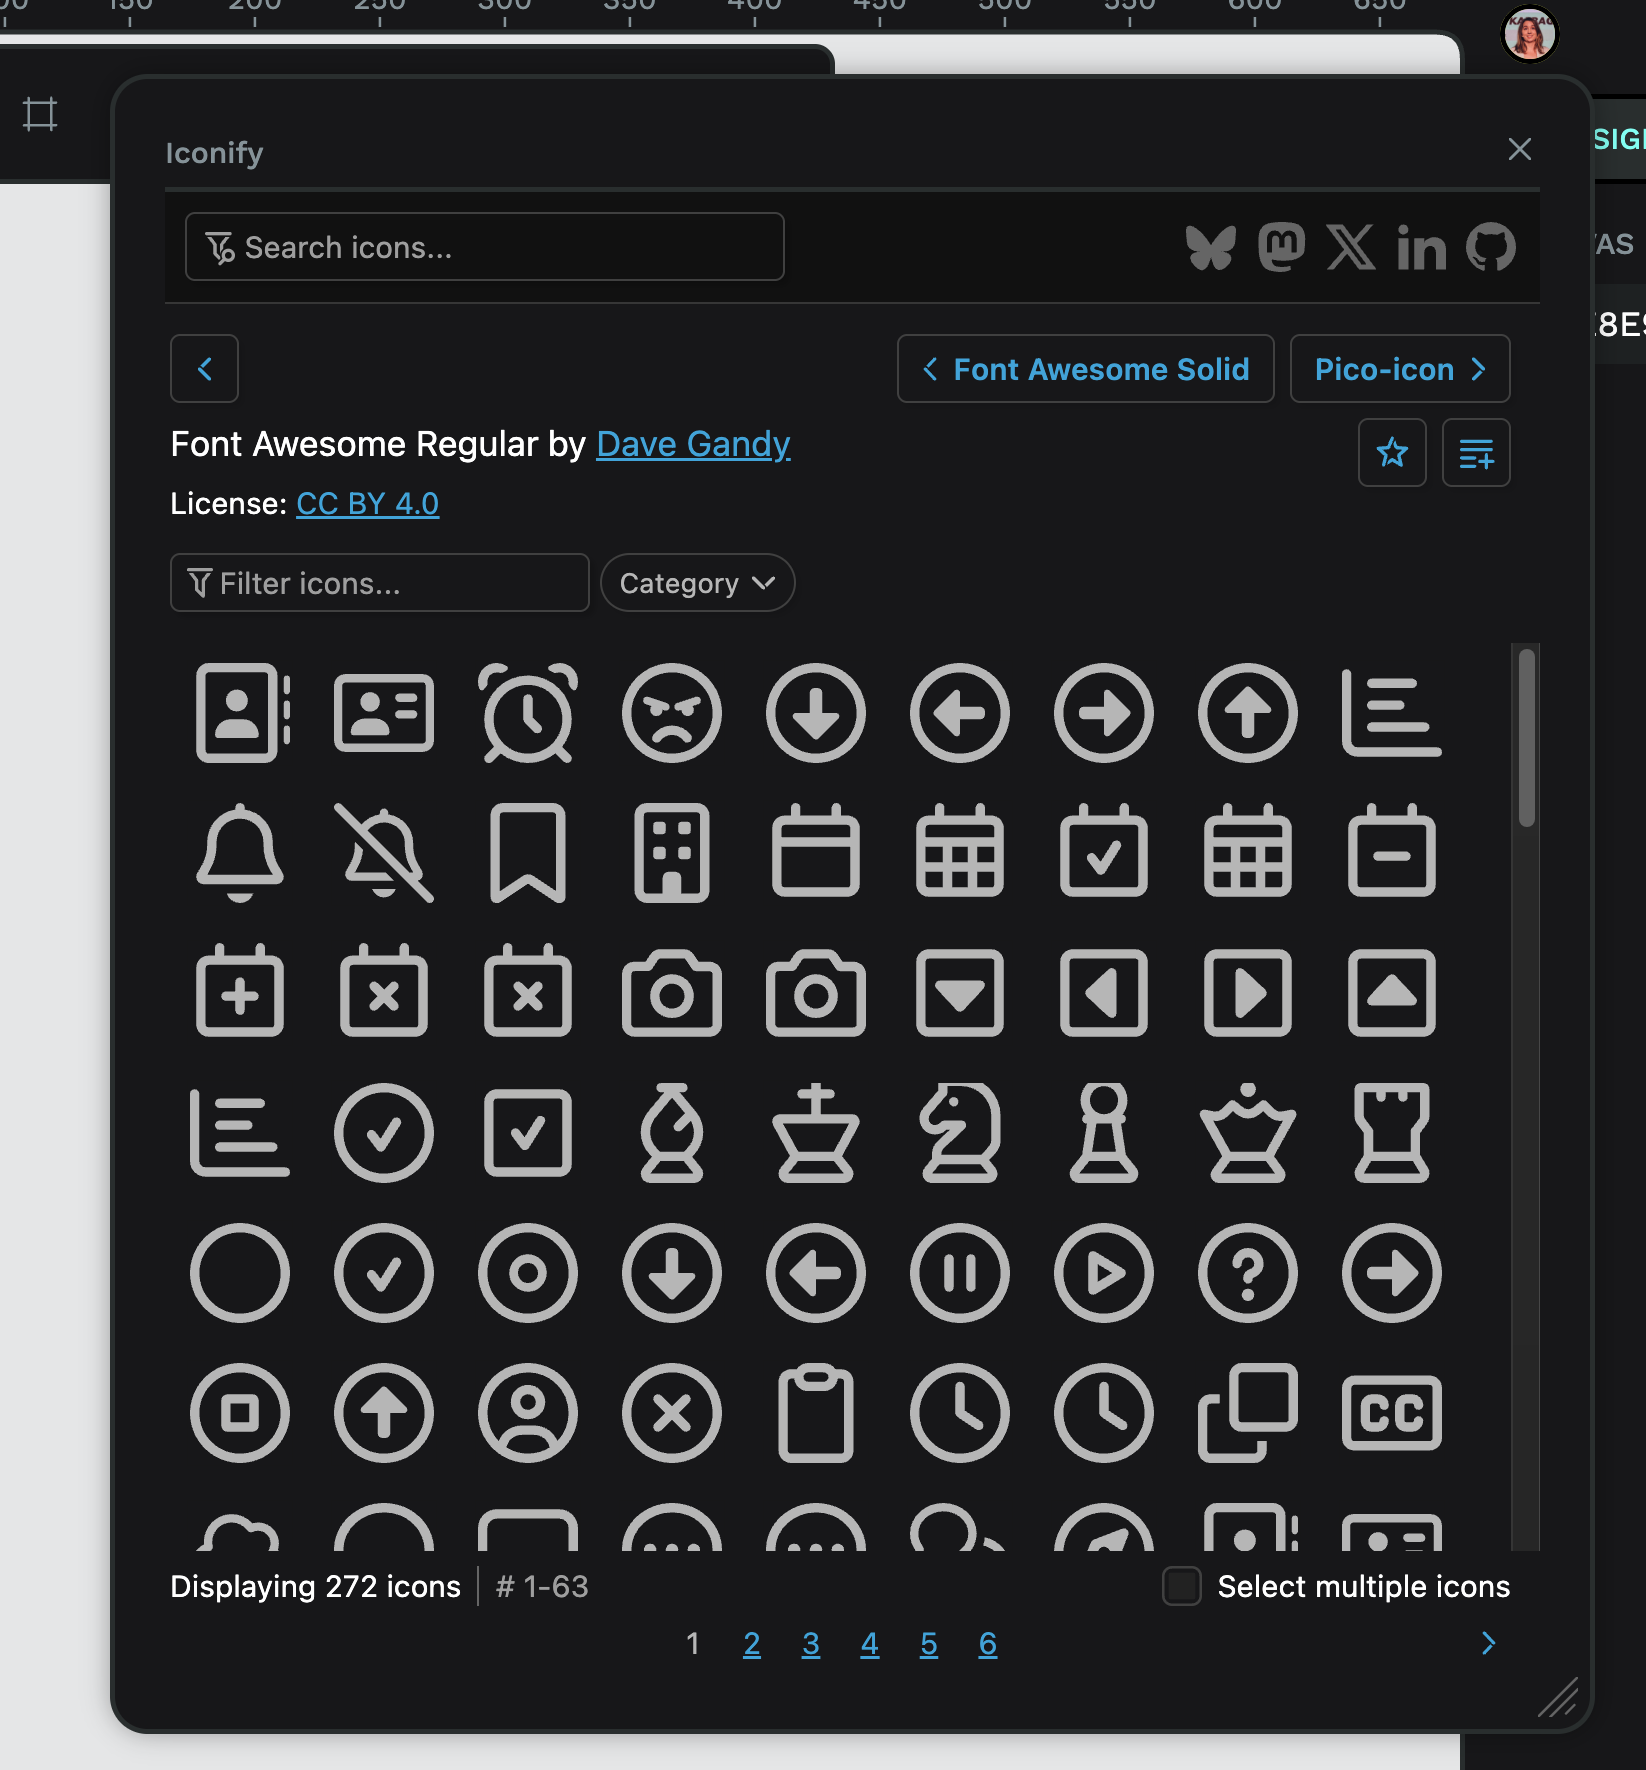Select the stop circle icon
Screen dimensions: 1646x1770
(240, 1413)
